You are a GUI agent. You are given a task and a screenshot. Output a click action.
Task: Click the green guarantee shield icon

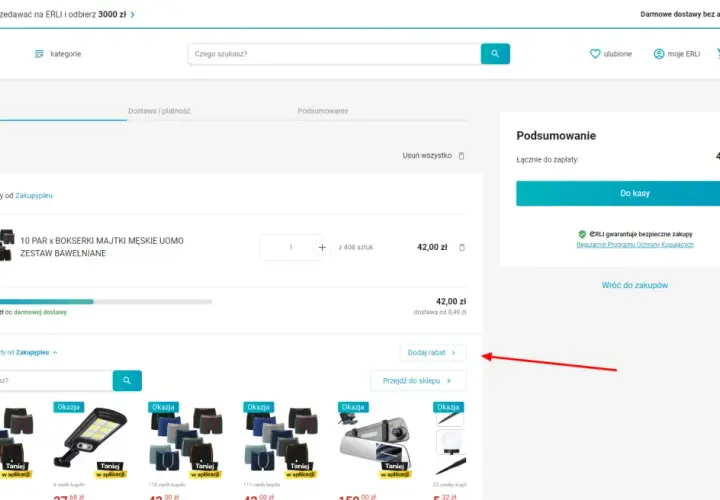(x=582, y=234)
